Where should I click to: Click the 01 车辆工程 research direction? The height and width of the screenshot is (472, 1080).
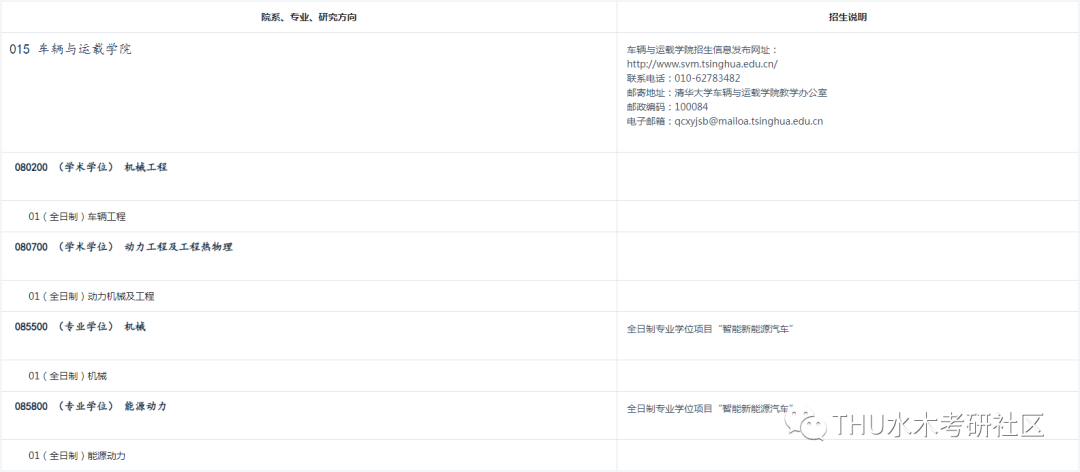pos(77,216)
